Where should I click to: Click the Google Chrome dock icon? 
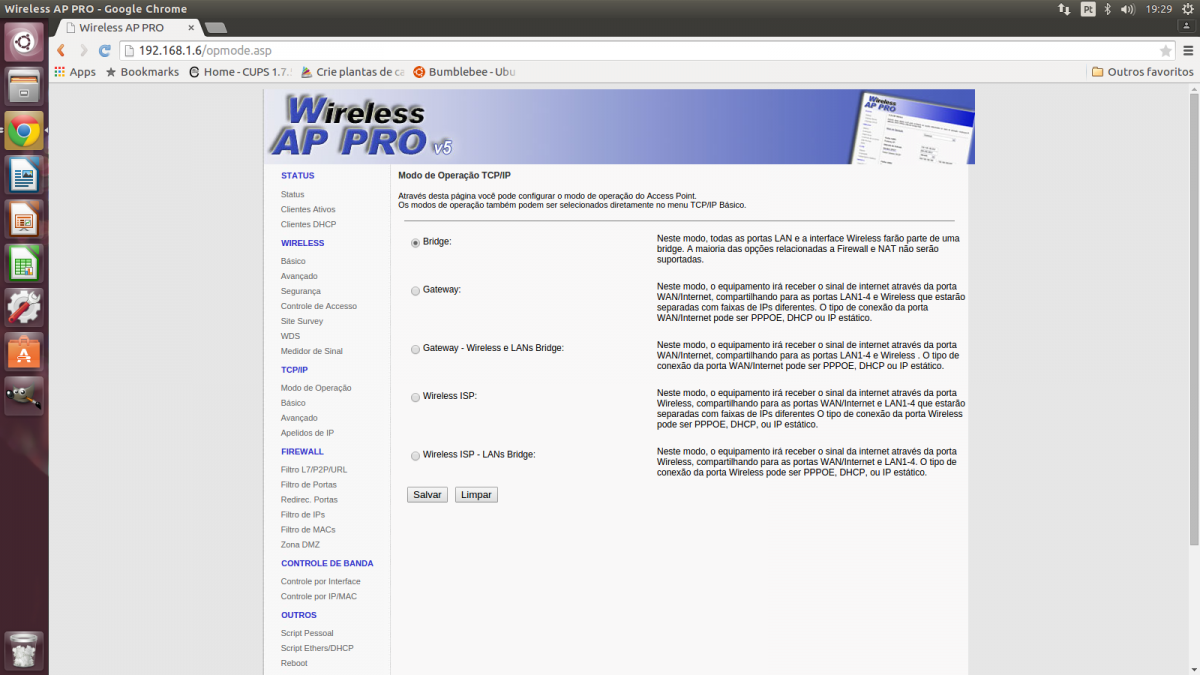pyautogui.click(x=24, y=130)
